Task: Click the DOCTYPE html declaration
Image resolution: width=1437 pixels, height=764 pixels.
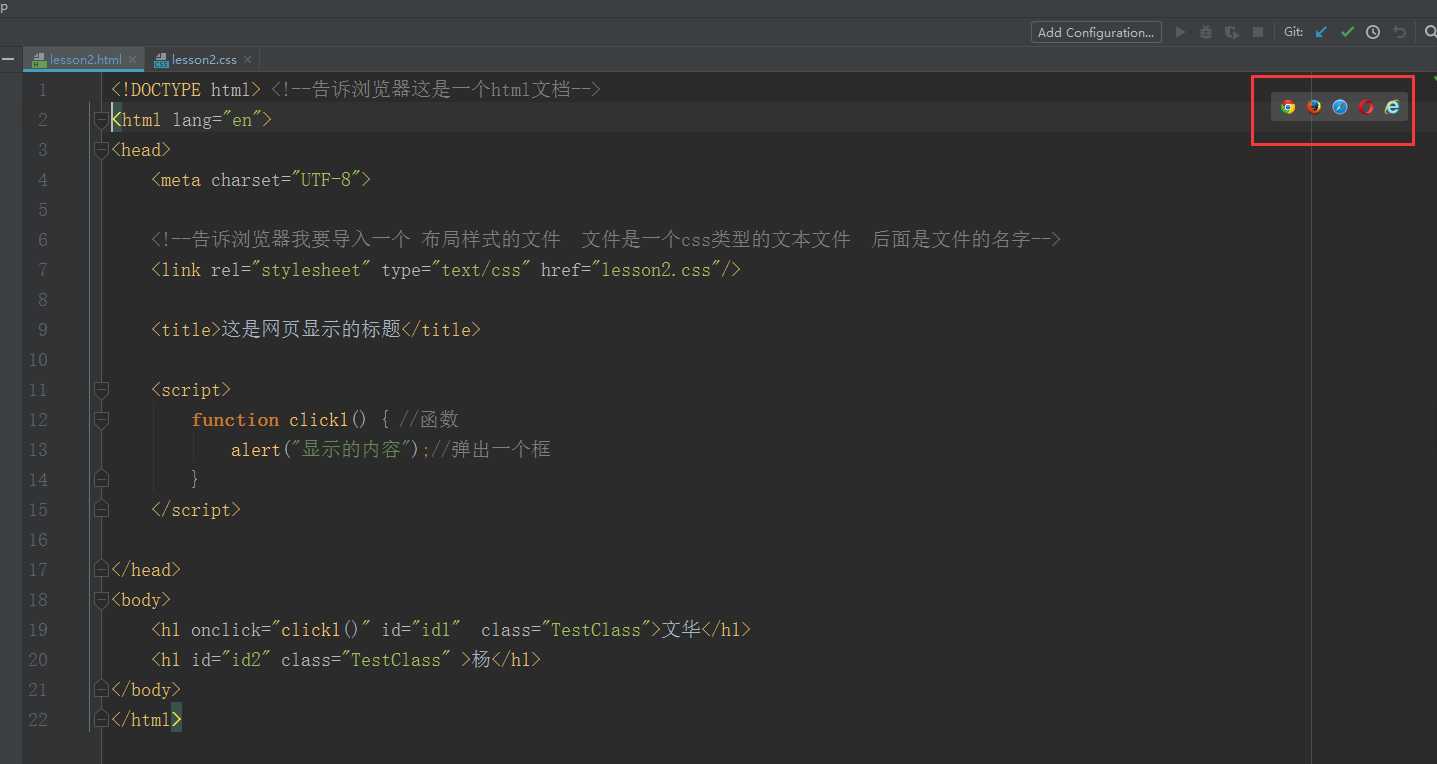Action: pyautogui.click(x=186, y=90)
